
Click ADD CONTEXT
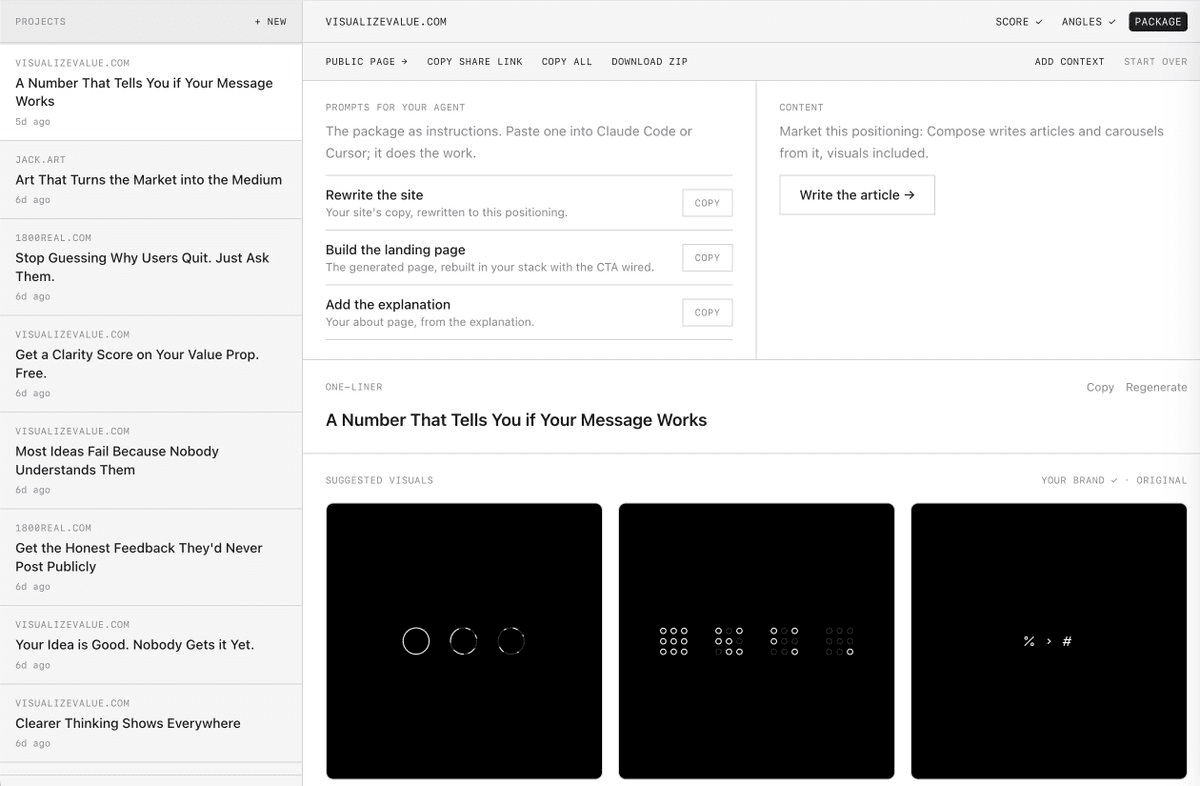(1070, 62)
